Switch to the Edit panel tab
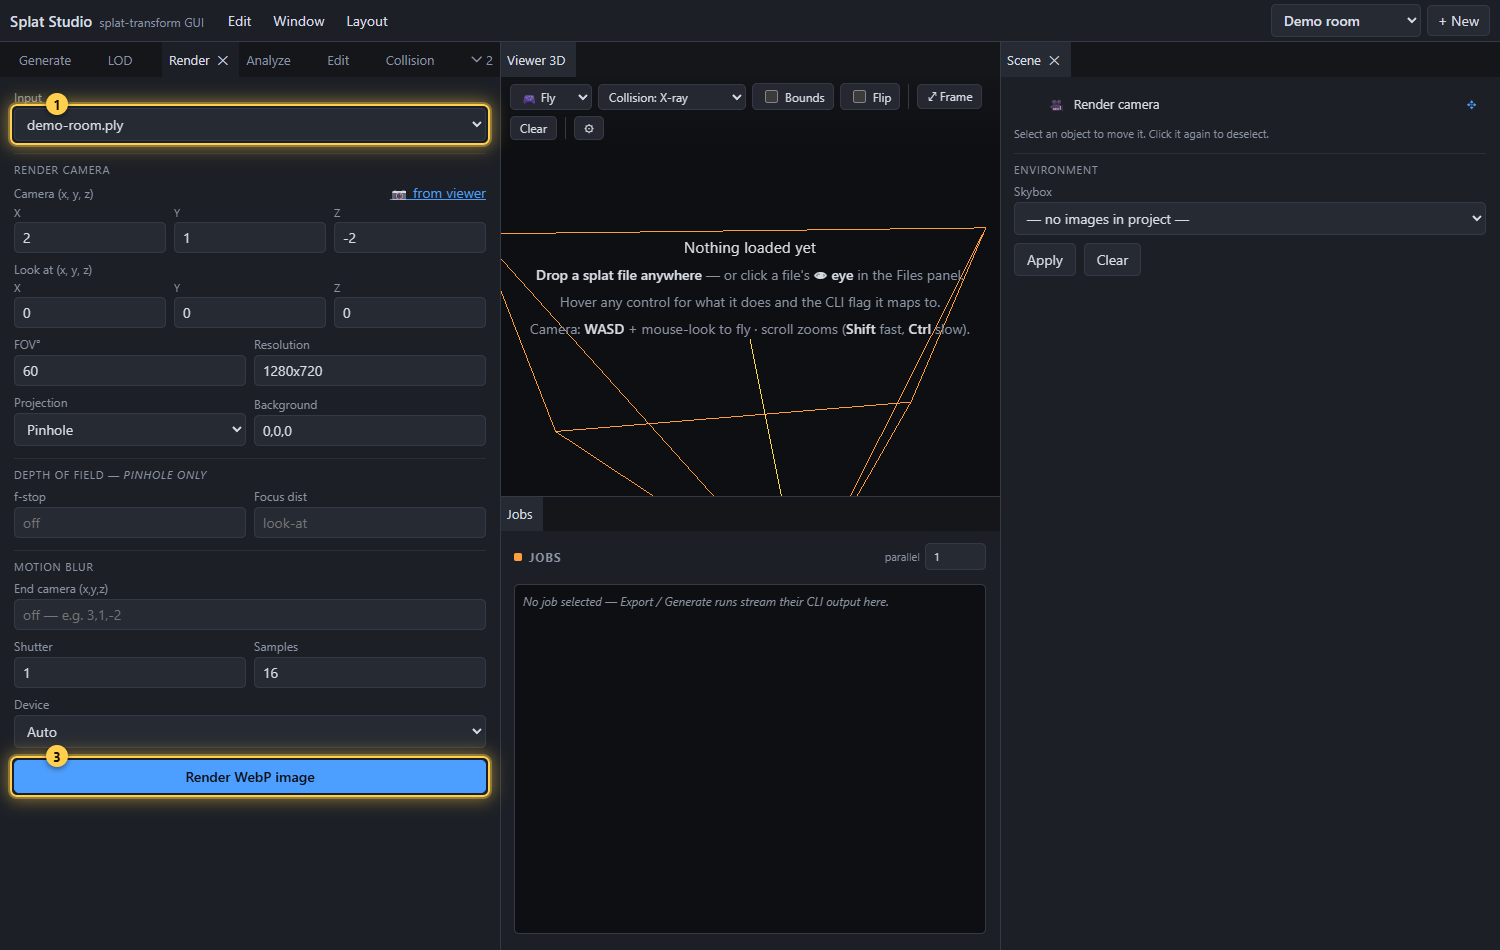The height and width of the screenshot is (950, 1500). point(338,61)
